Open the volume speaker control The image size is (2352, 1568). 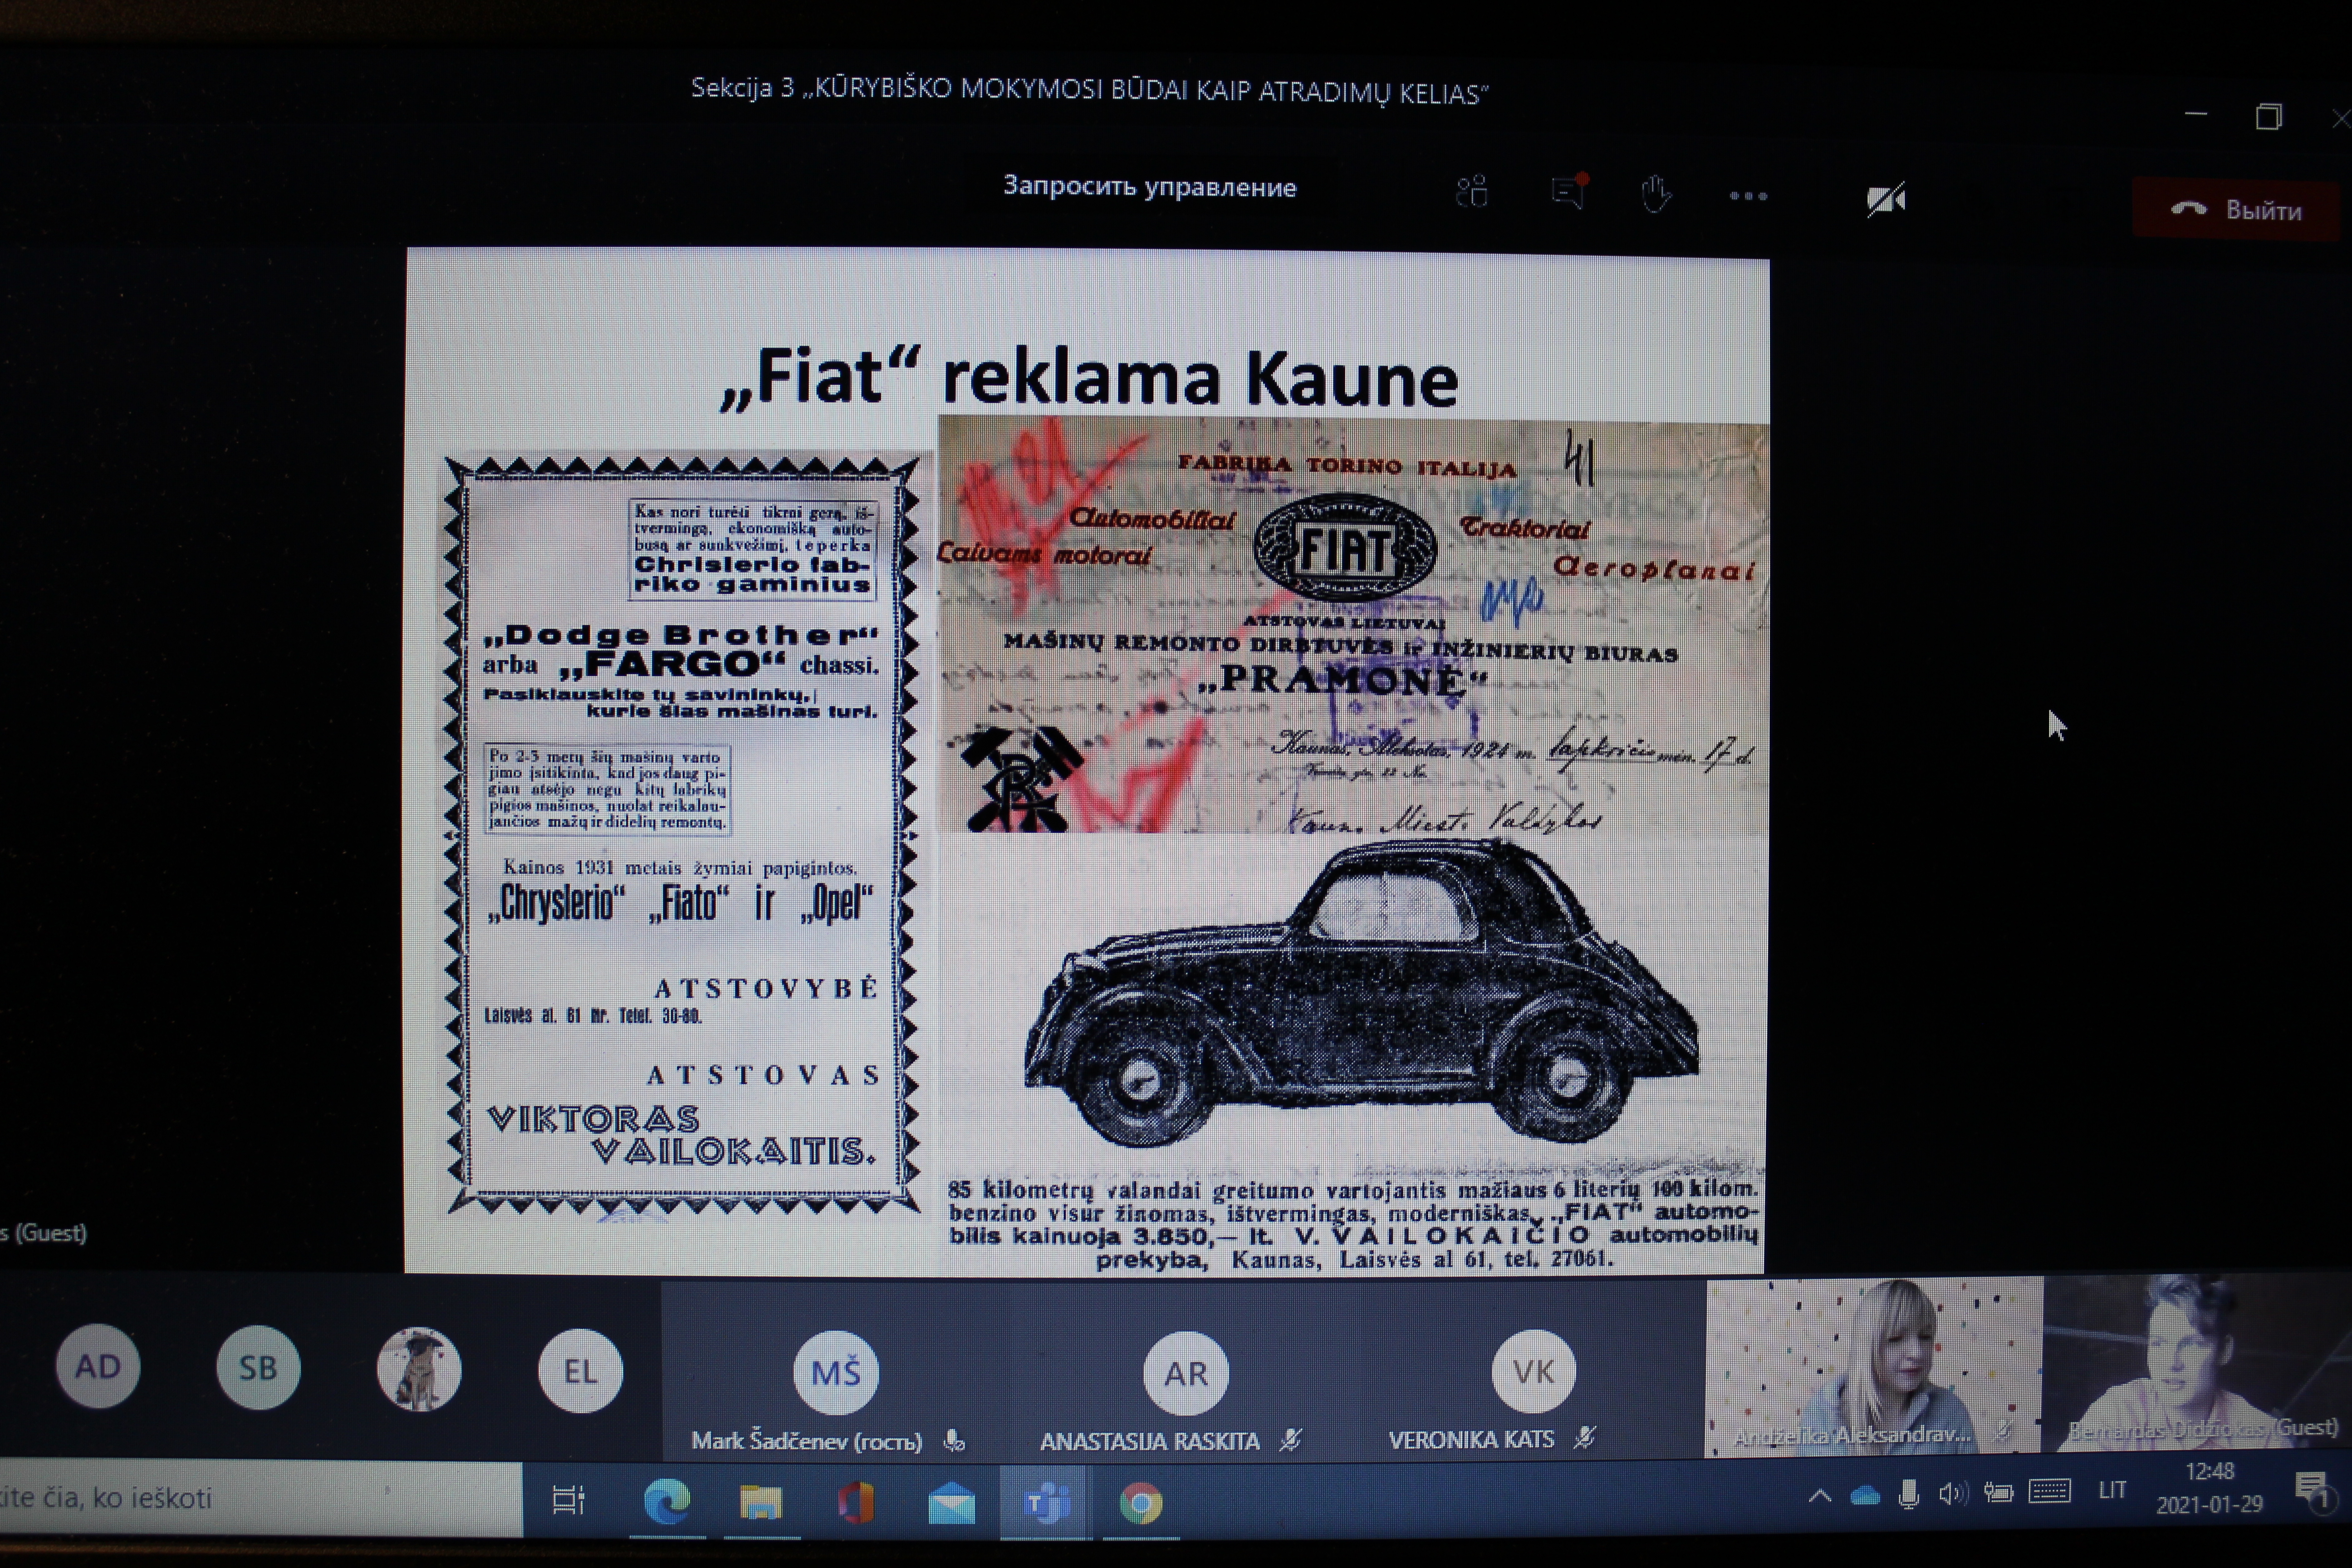[x=1953, y=1494]
